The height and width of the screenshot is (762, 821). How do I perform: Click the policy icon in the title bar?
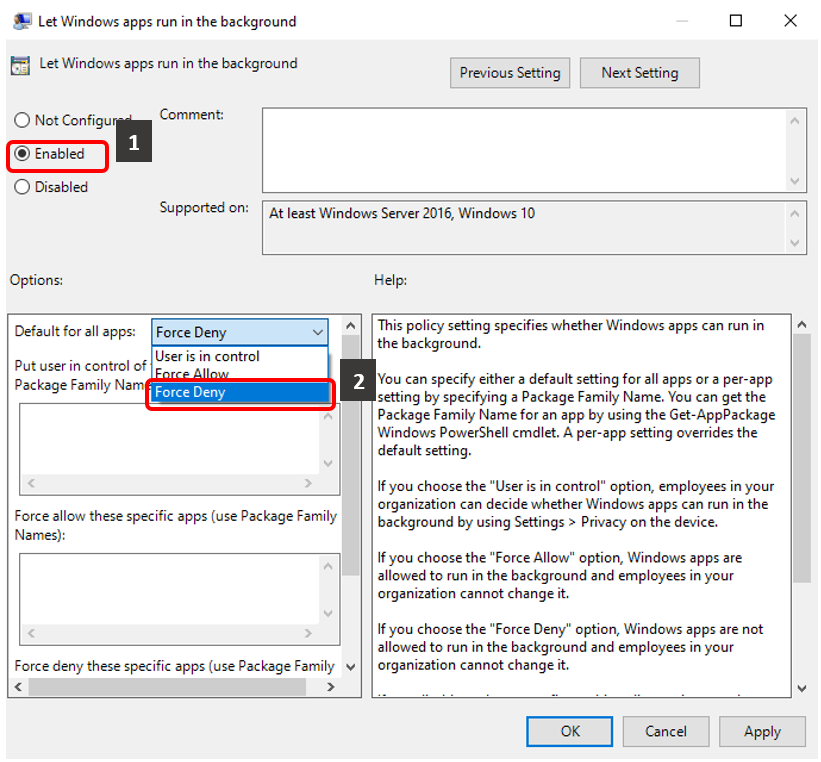[x=22, y=21]
